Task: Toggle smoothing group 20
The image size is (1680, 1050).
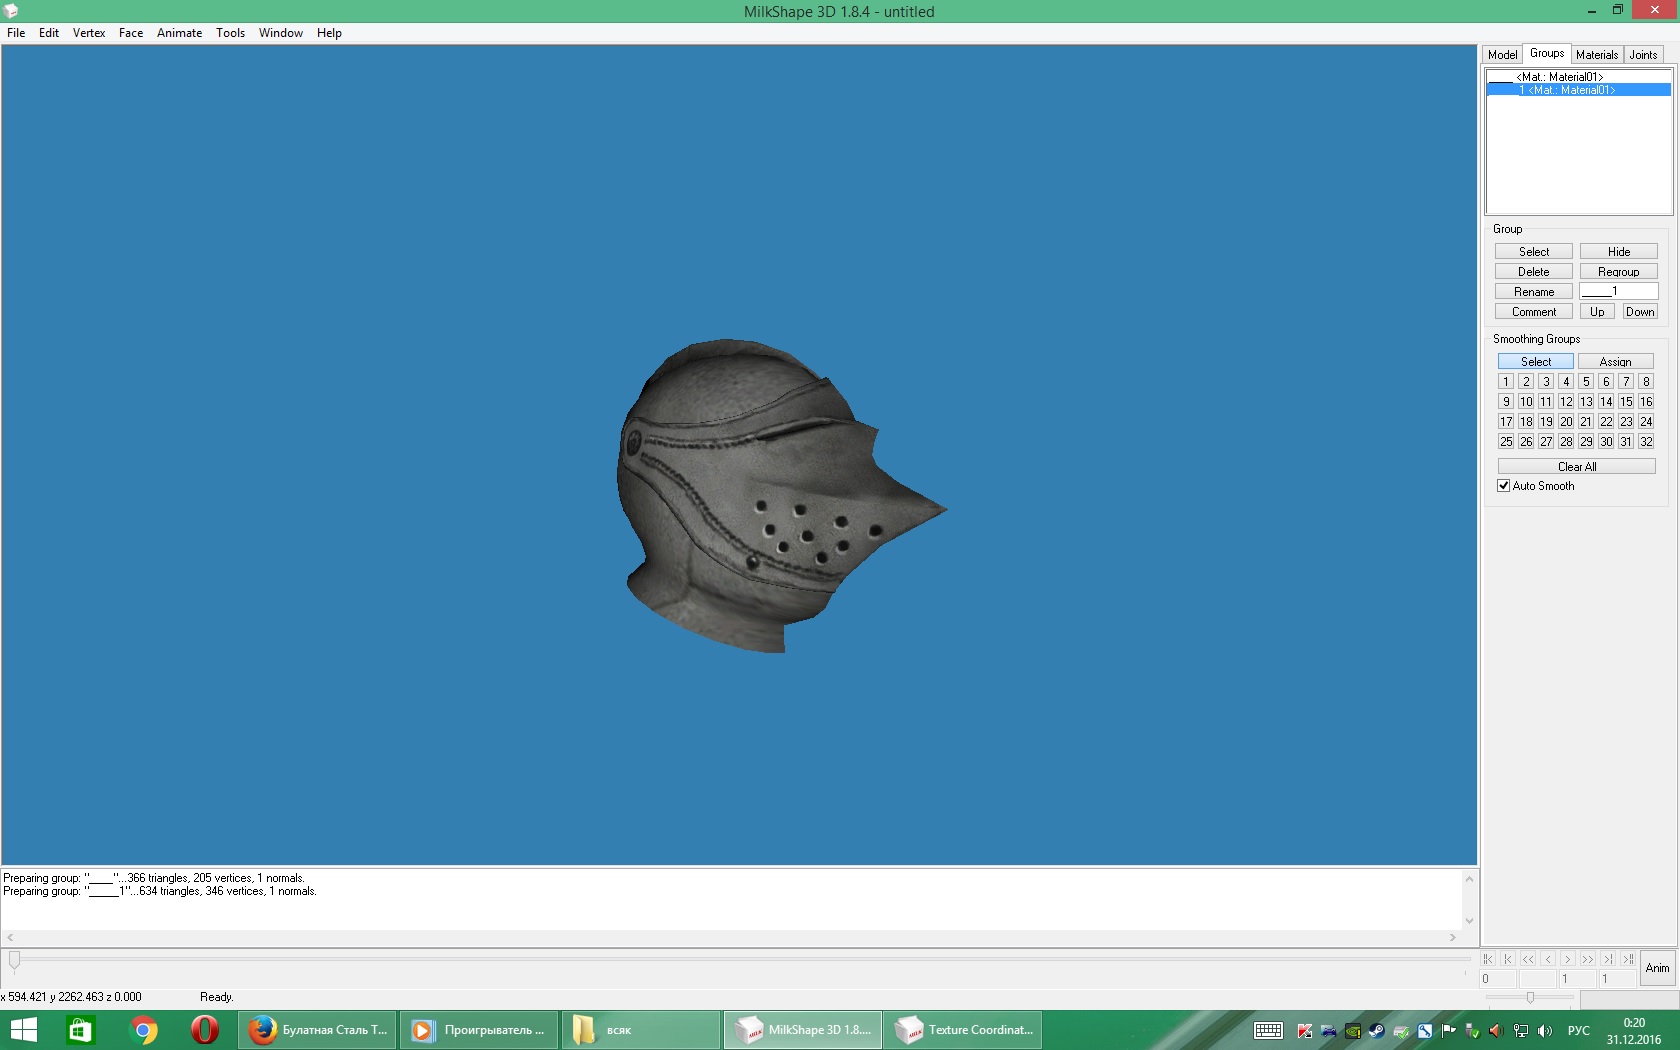Action: pos(1566,422)
